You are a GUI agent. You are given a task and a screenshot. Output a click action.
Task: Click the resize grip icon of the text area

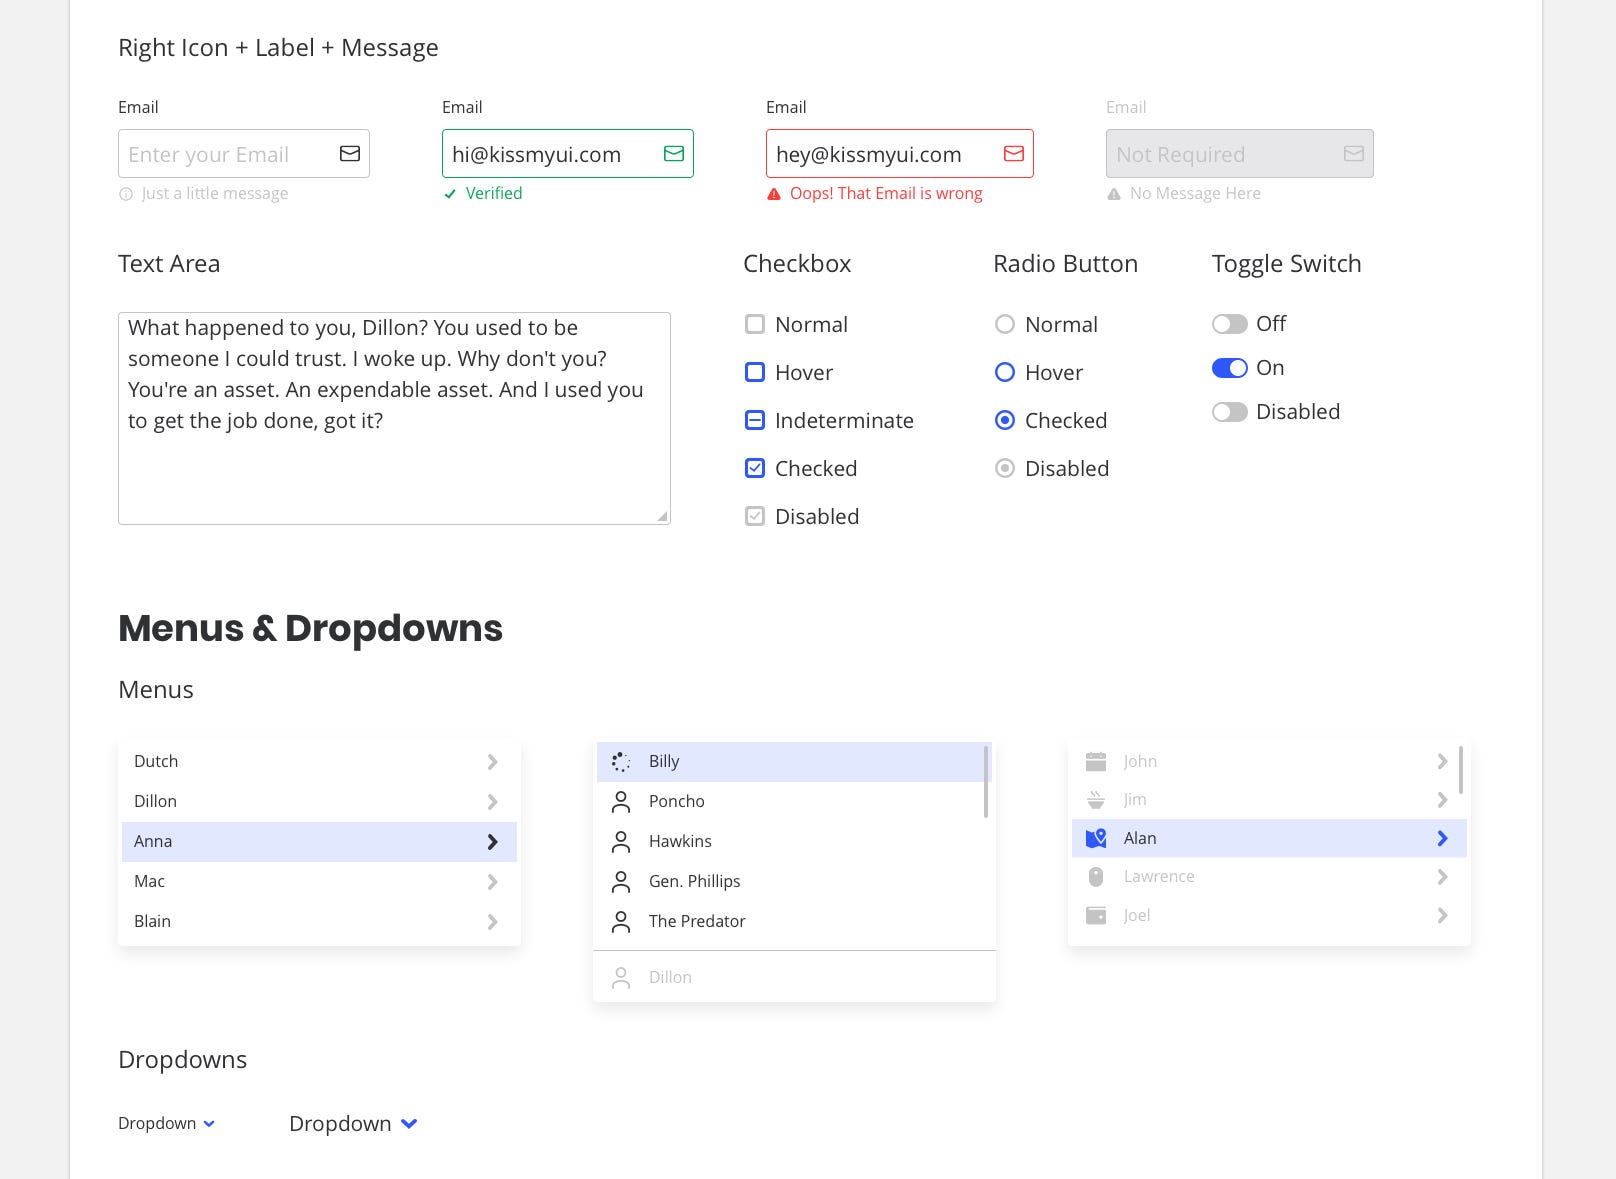point(662,516)
